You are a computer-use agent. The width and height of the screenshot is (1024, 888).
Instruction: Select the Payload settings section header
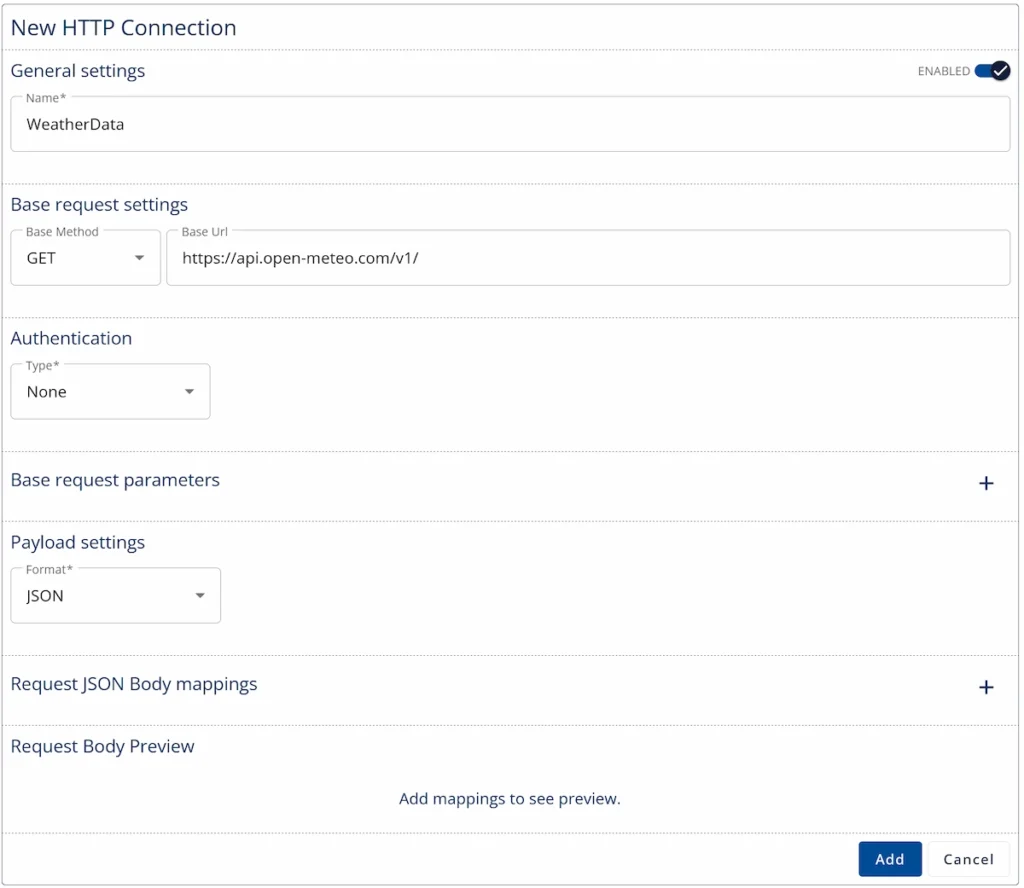[x=77, y=542]
